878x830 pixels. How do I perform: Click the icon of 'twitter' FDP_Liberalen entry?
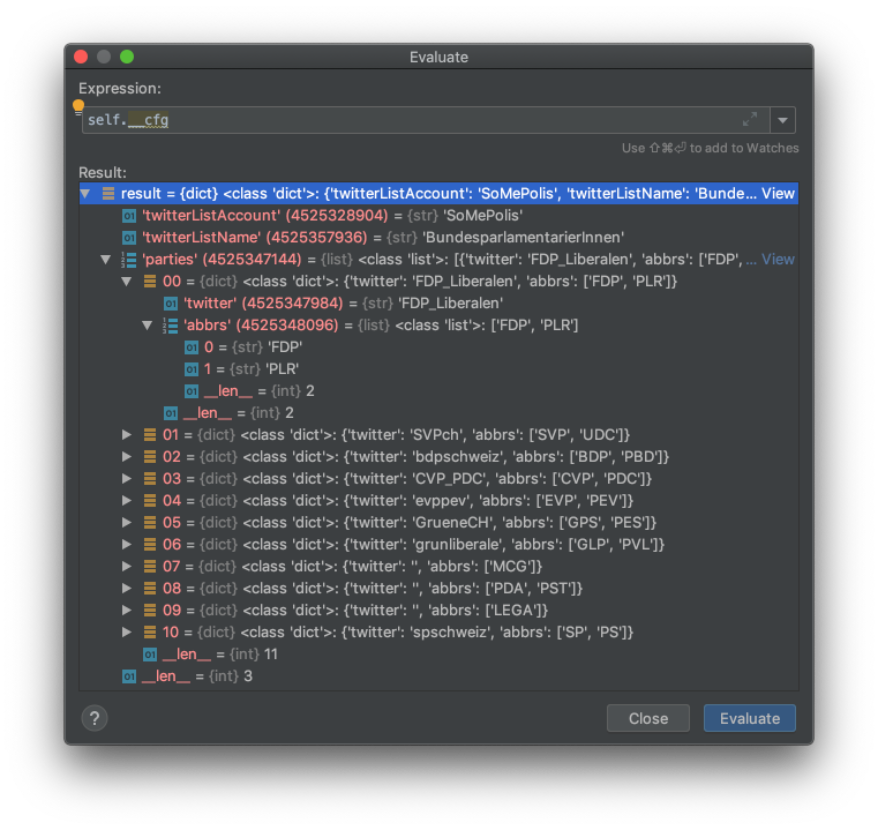coord(171,303)
